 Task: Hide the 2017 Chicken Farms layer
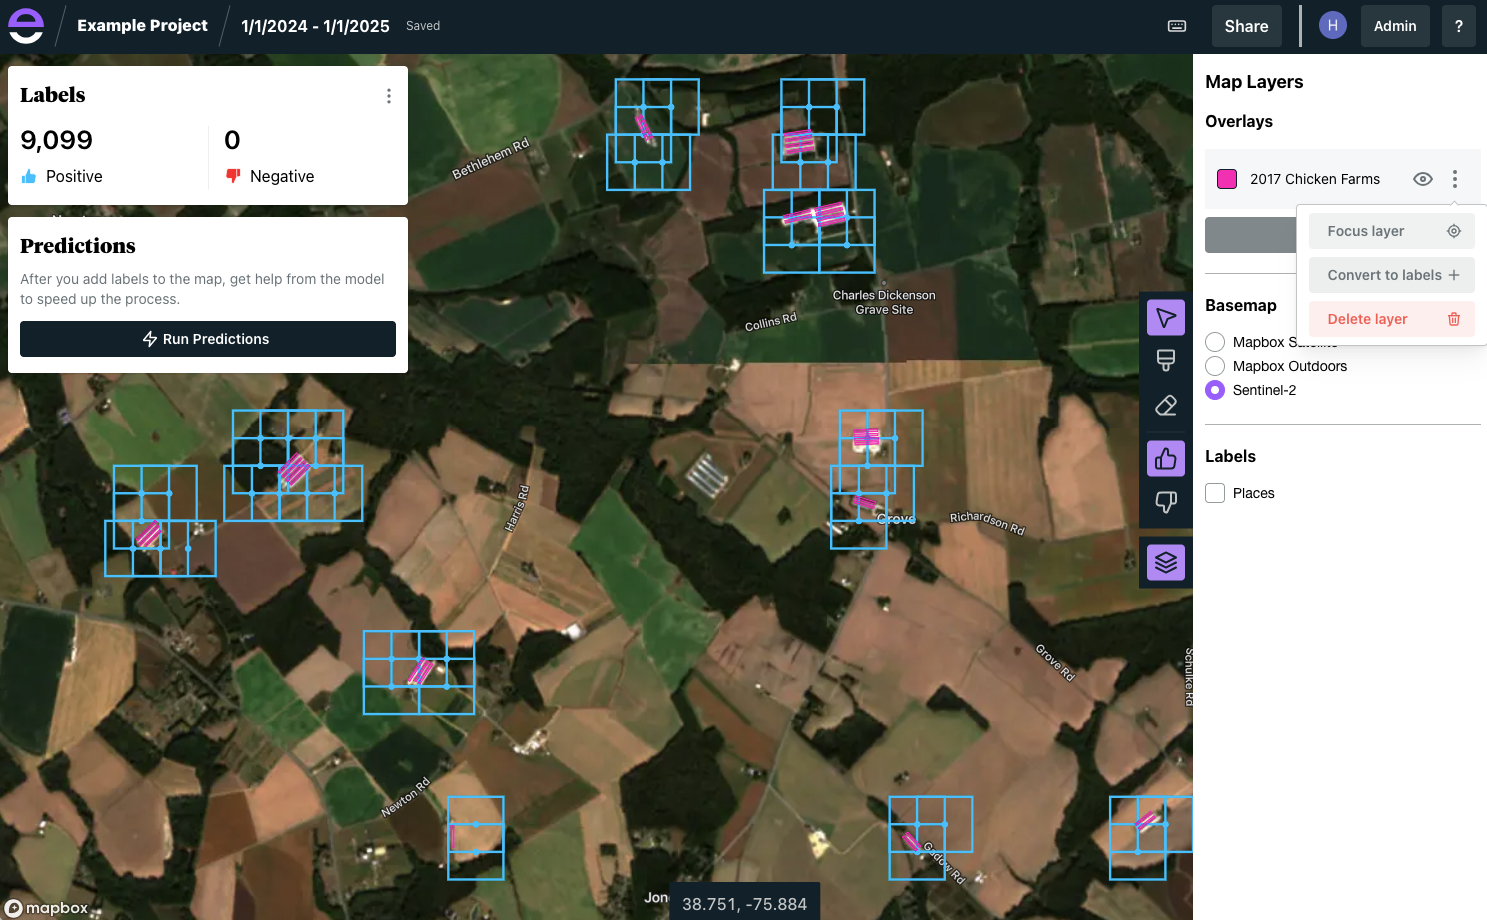coord(1422,179)
